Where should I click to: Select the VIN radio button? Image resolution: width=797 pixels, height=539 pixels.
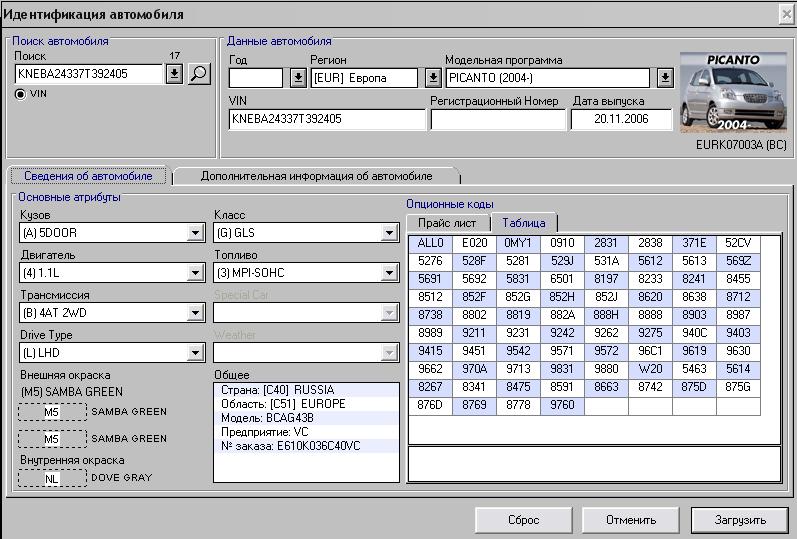point(21,93)
